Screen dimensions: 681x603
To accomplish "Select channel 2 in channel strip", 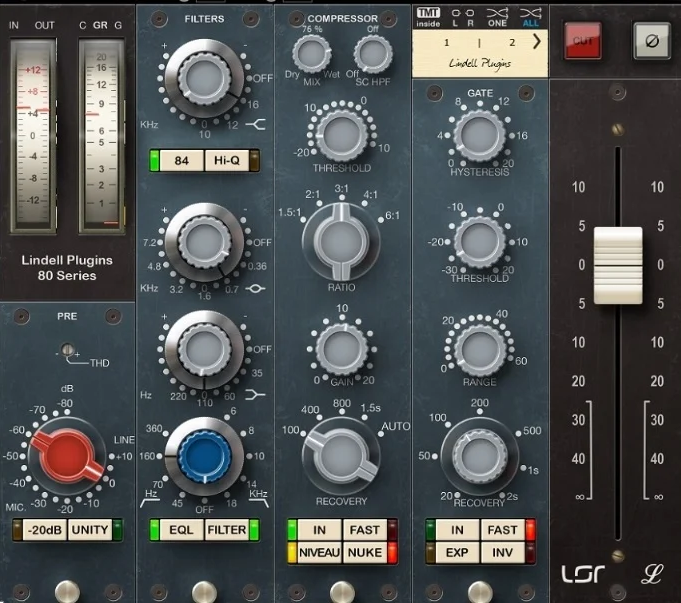I will (512, 43).
